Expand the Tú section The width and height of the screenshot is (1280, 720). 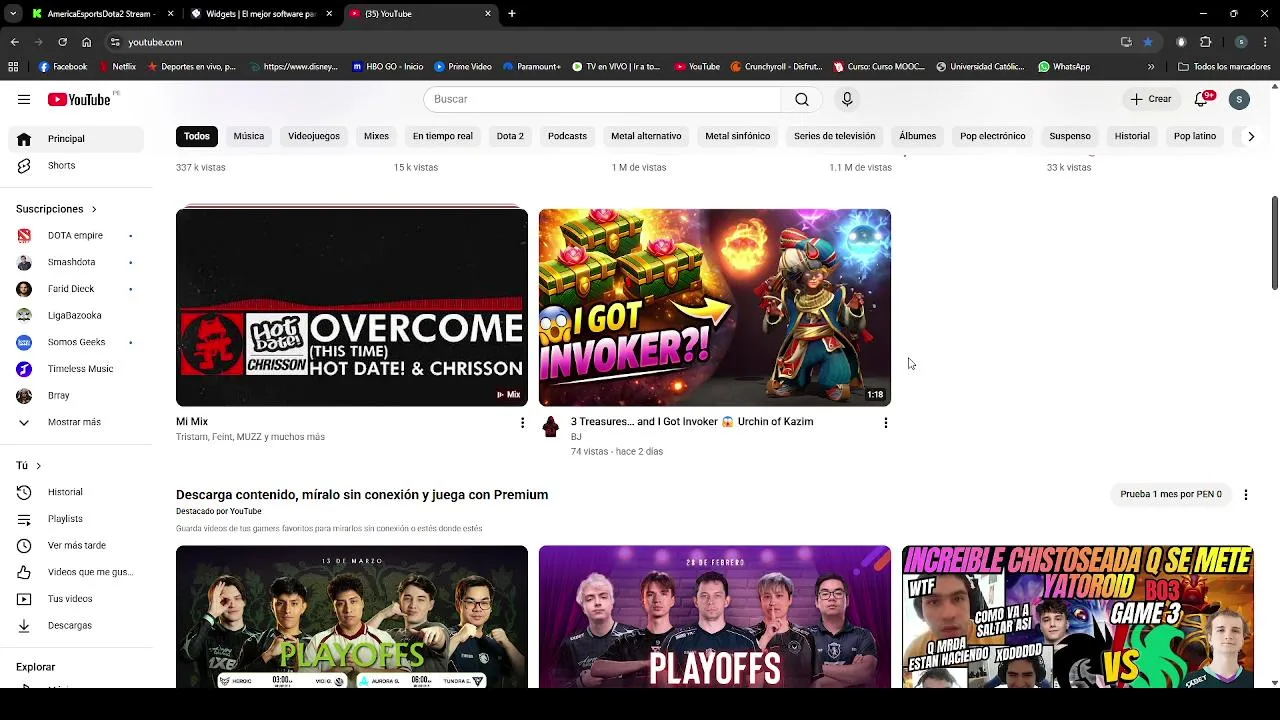pos(29,465)
